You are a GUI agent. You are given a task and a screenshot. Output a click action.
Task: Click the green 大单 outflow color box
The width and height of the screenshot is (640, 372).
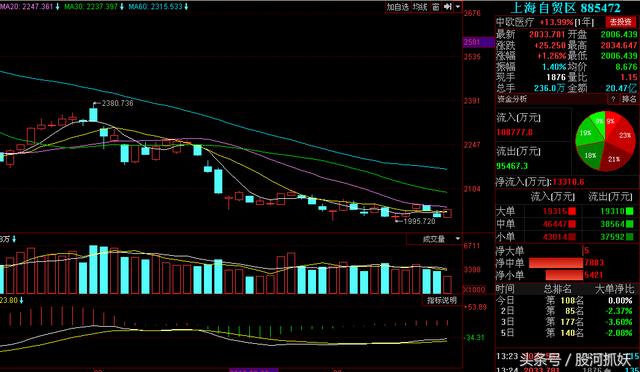[630, 211]
